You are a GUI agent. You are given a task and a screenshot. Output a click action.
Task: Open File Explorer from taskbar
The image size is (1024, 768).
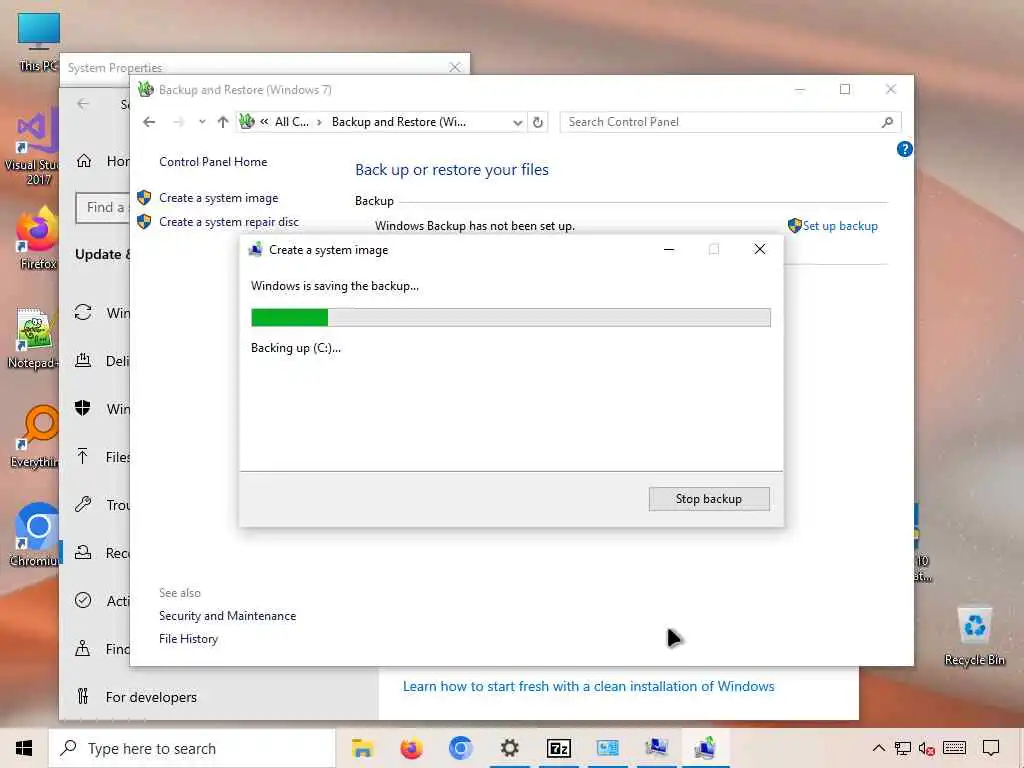click(x=362, y=748)
